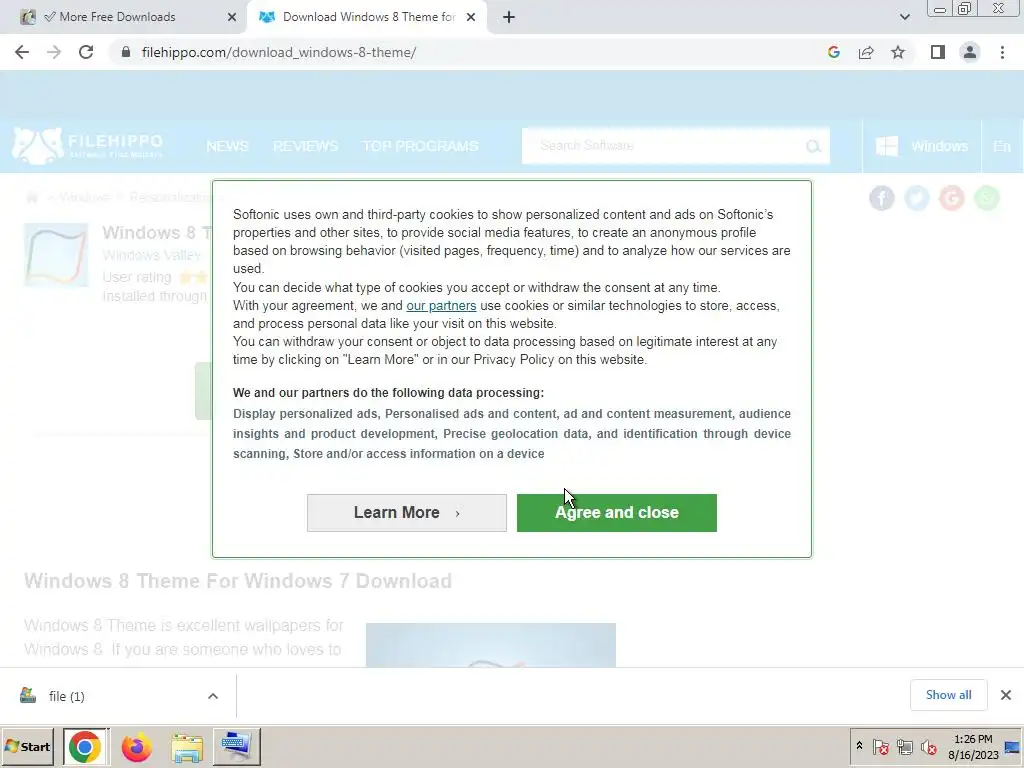1024x768 pixels.
Task: Expand the tab search dropdown
Action: (x=904, y=17)
